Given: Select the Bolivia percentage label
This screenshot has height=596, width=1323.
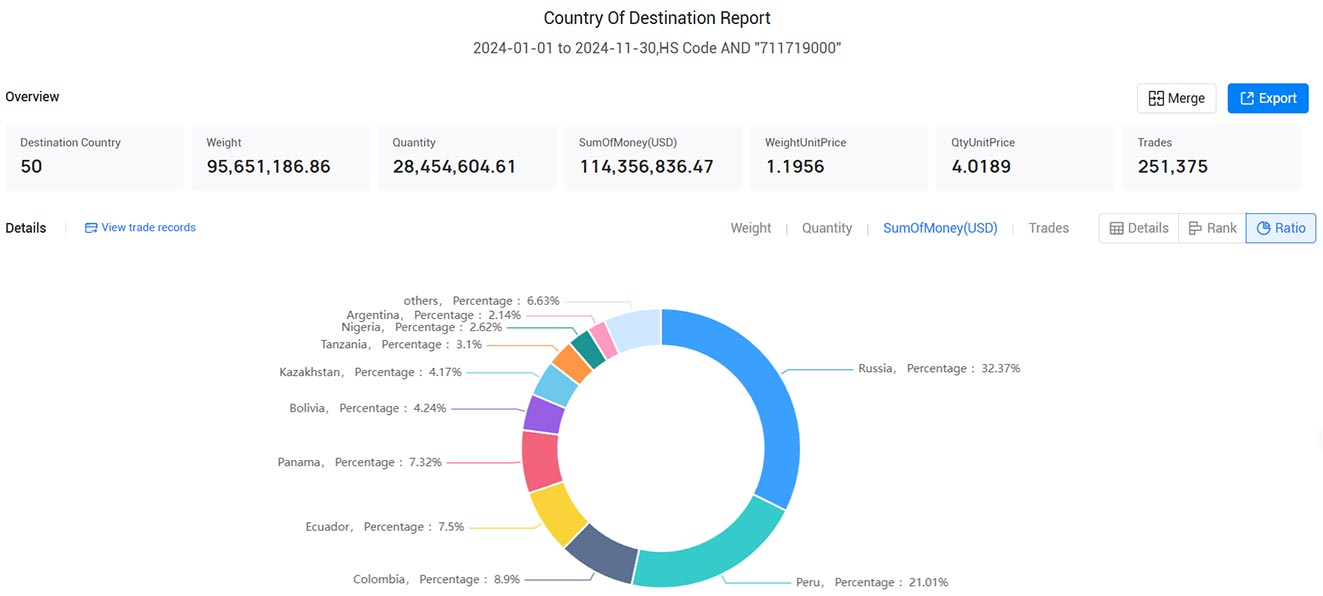Looking at the screenshot, I should [368, 408].
